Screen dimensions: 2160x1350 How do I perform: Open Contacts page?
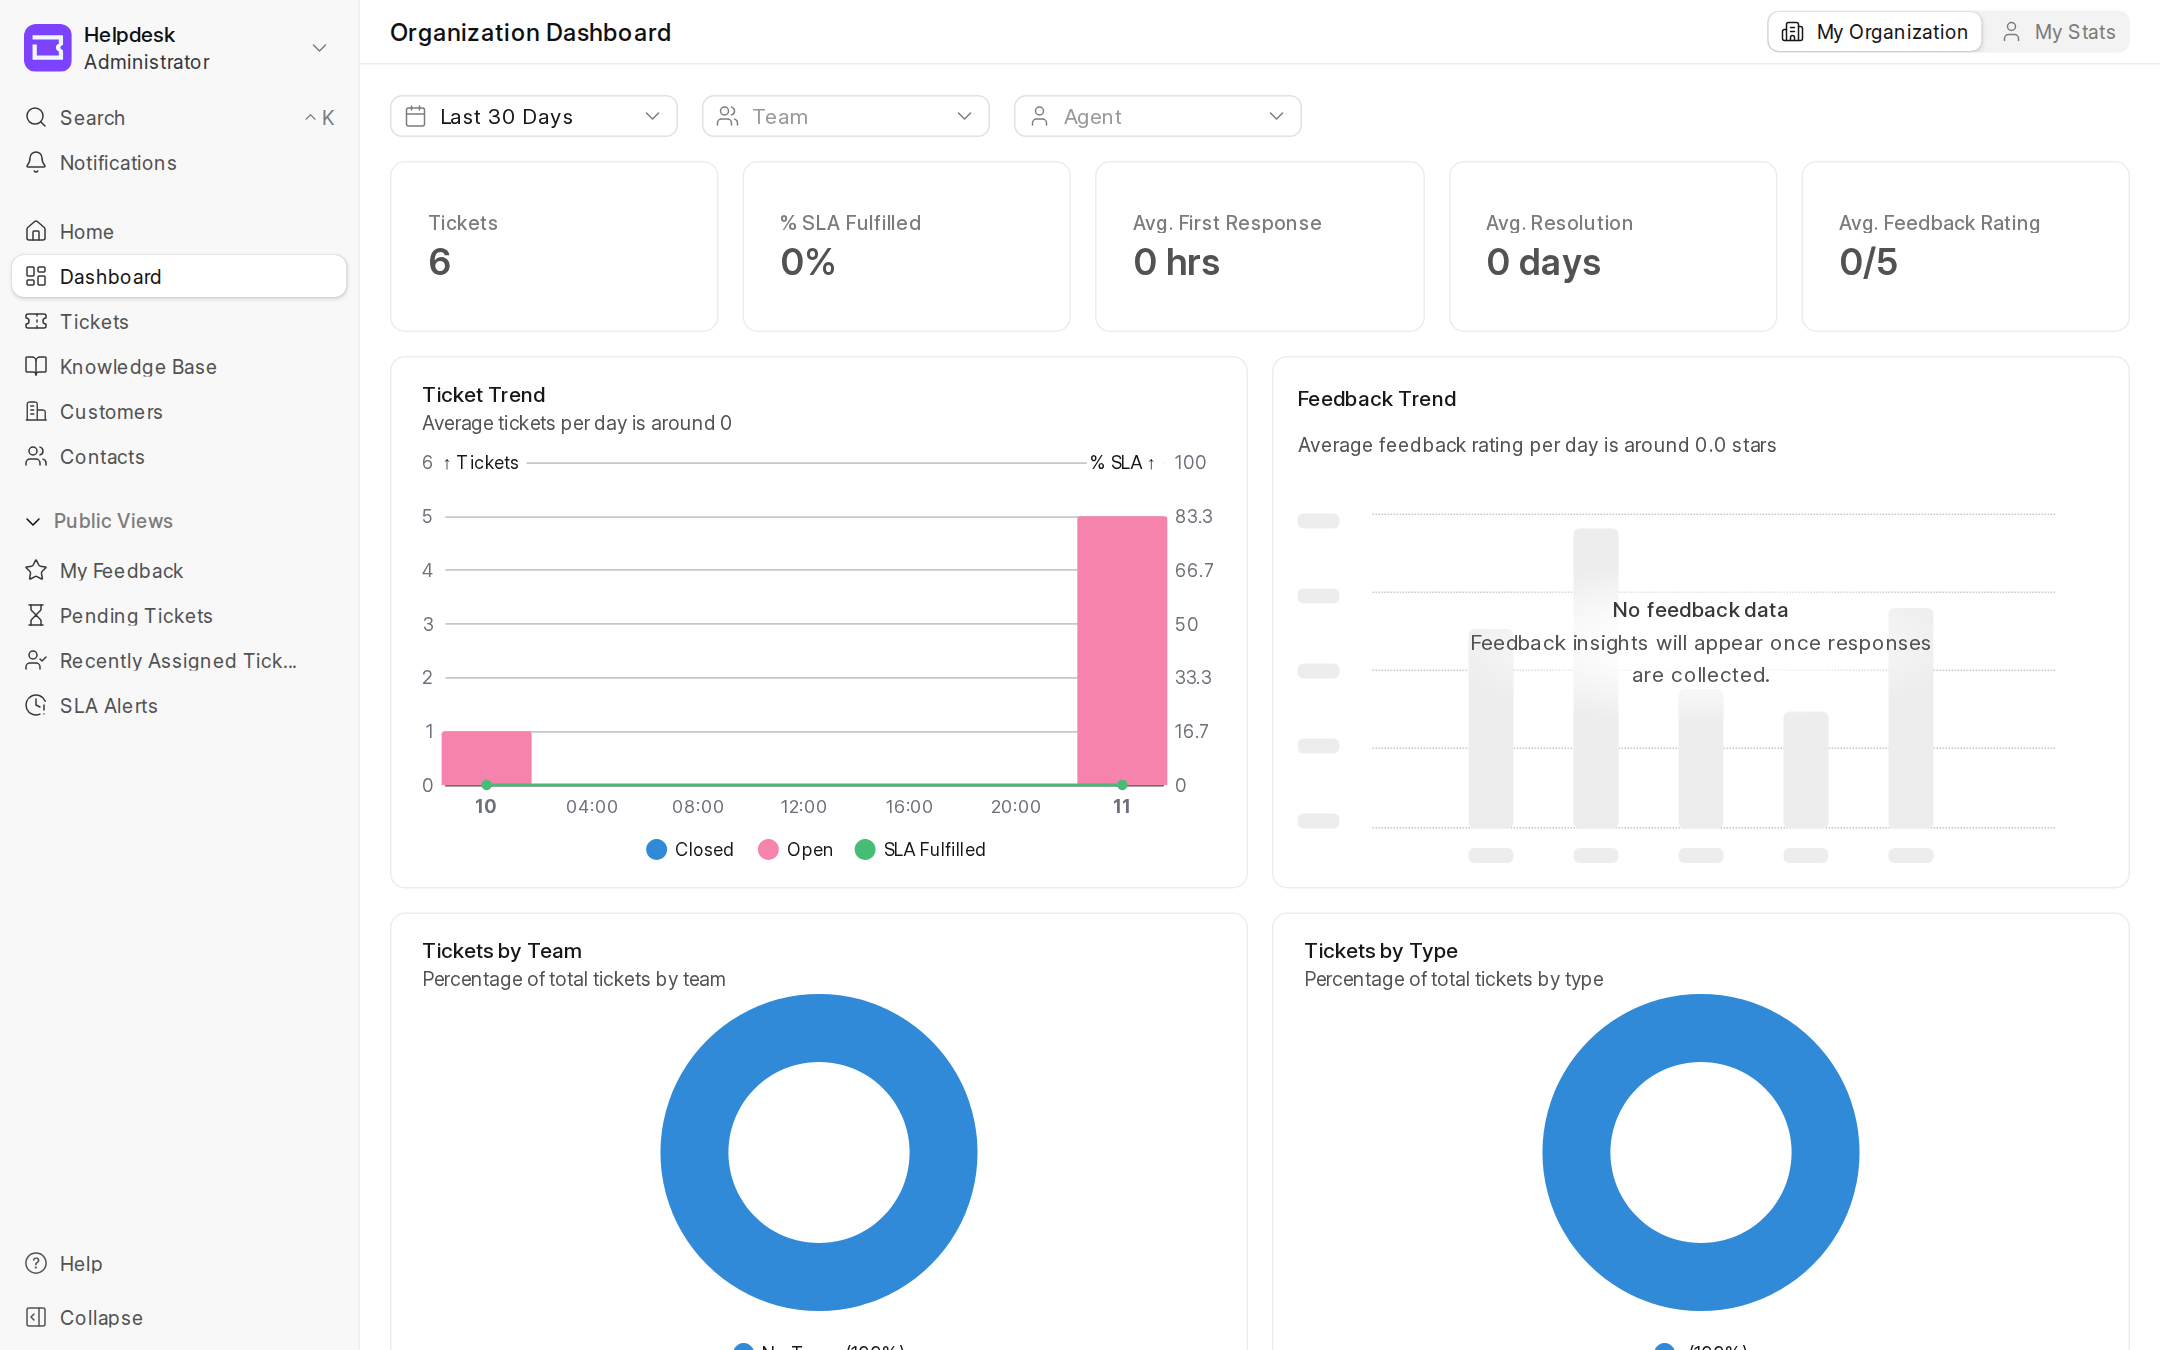[x=179, y=456]
